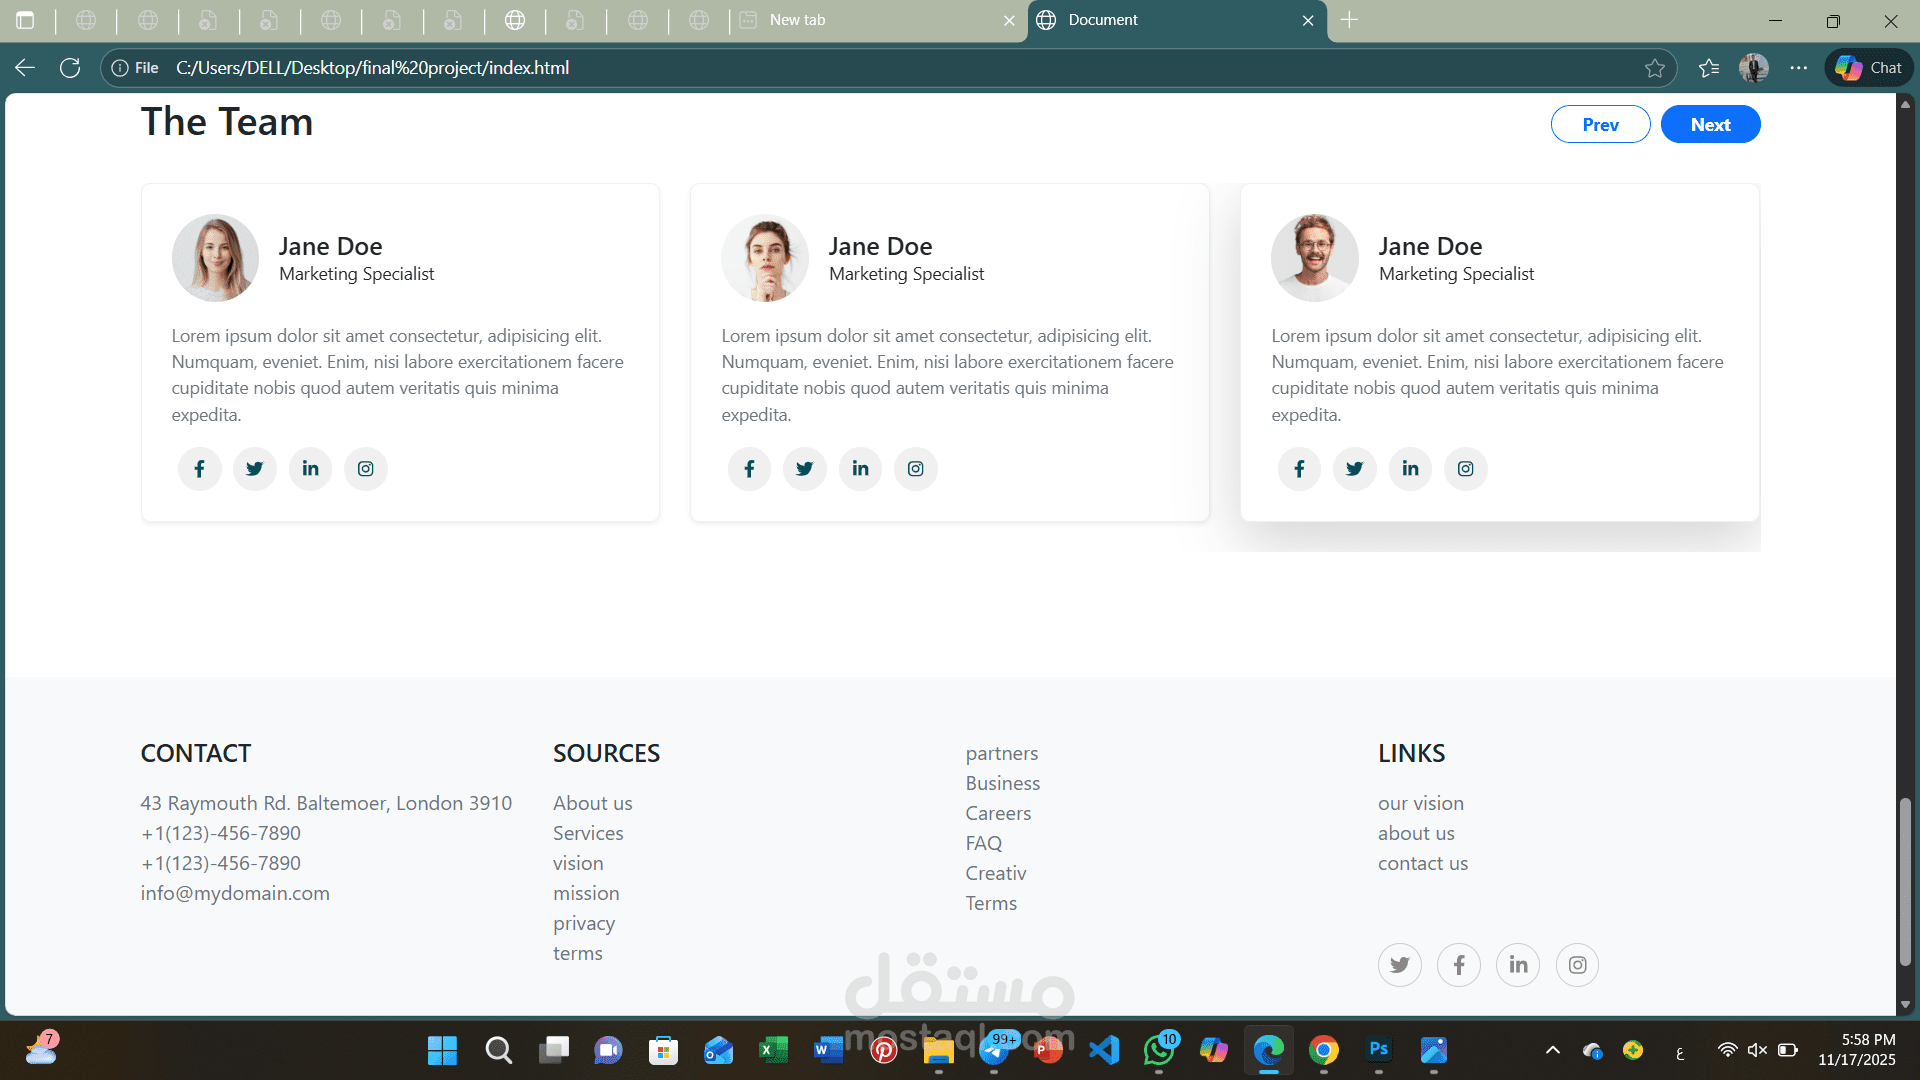
Task: Add page to favorites star icon
Action: (1655, 68)
